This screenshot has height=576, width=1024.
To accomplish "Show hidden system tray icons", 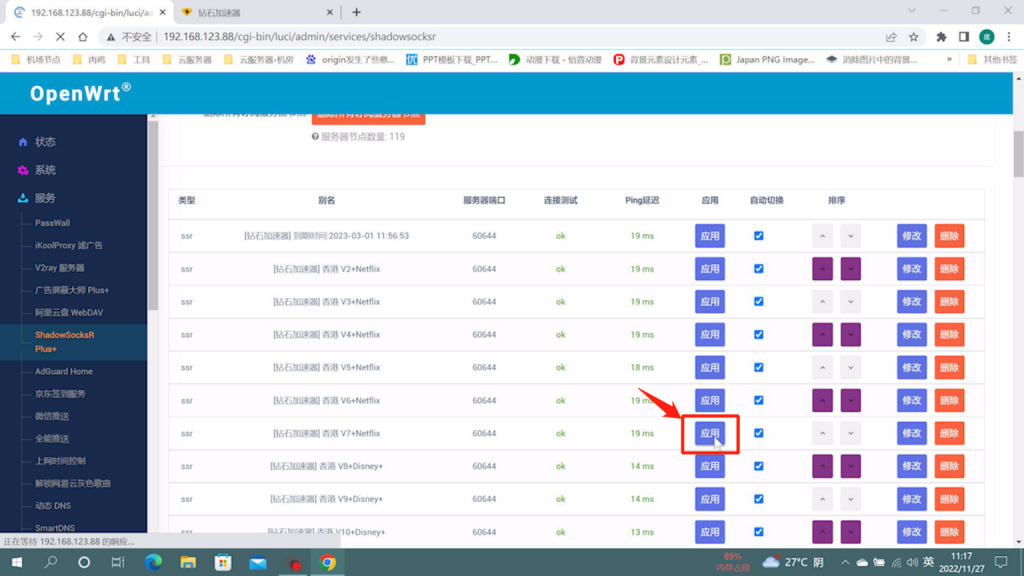I will tap(845, 562).
